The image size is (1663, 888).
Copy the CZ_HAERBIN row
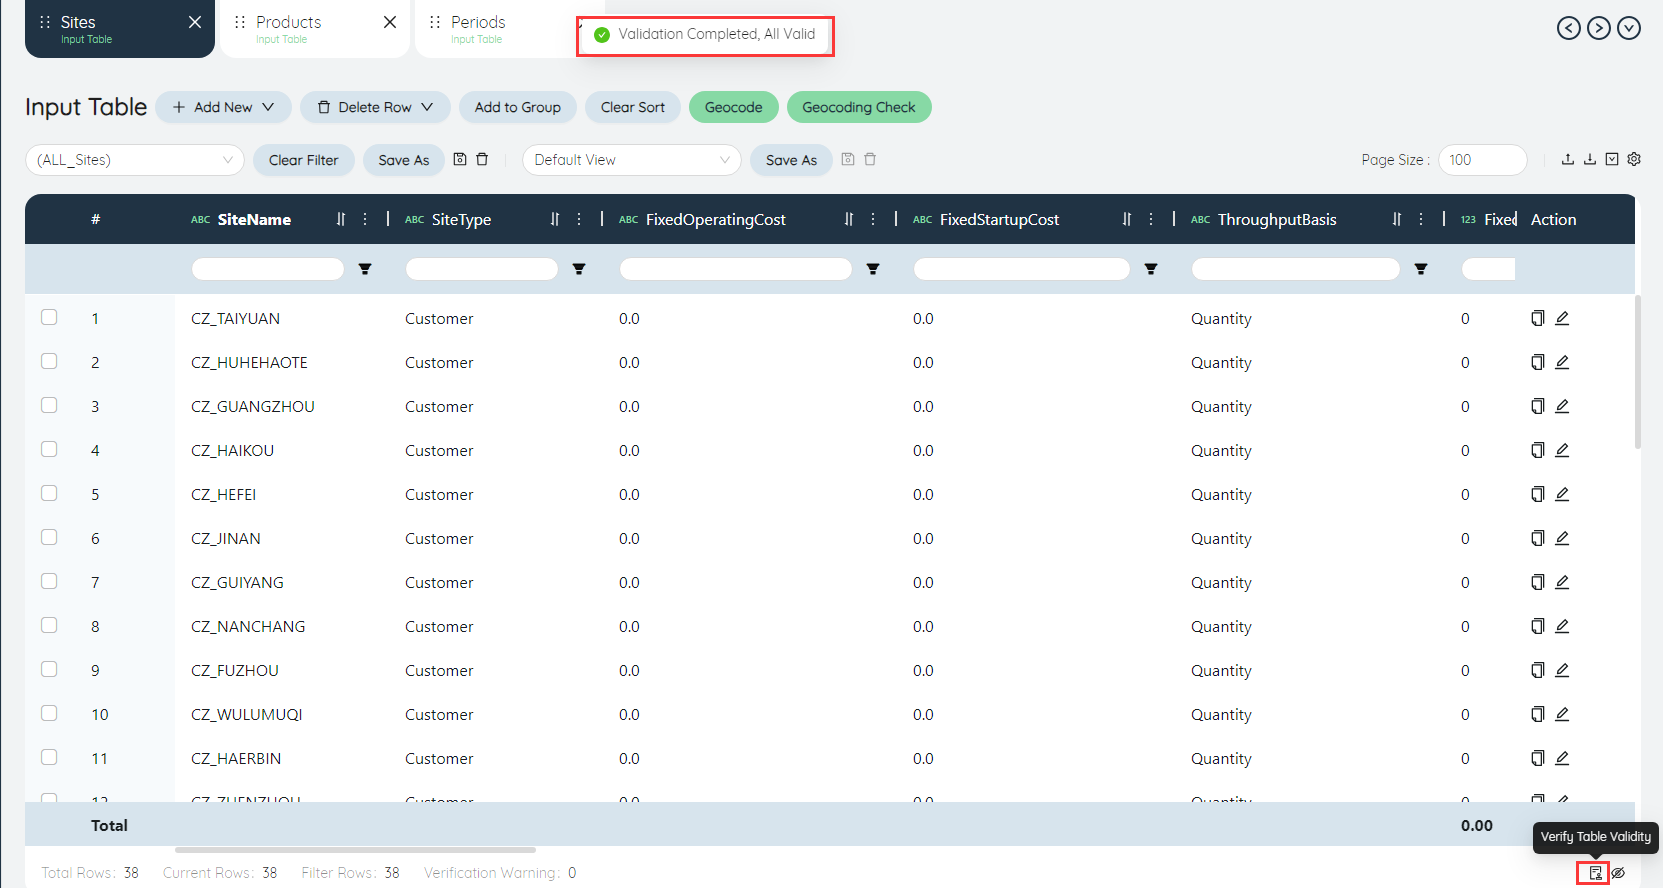click(1538, 758)
